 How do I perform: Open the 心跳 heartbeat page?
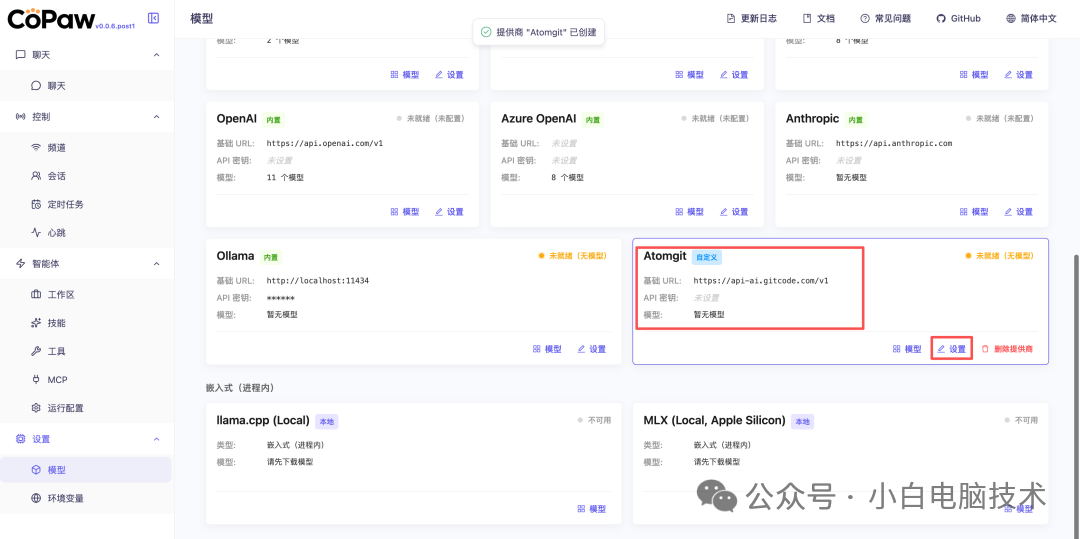click(x=85, y=233)
